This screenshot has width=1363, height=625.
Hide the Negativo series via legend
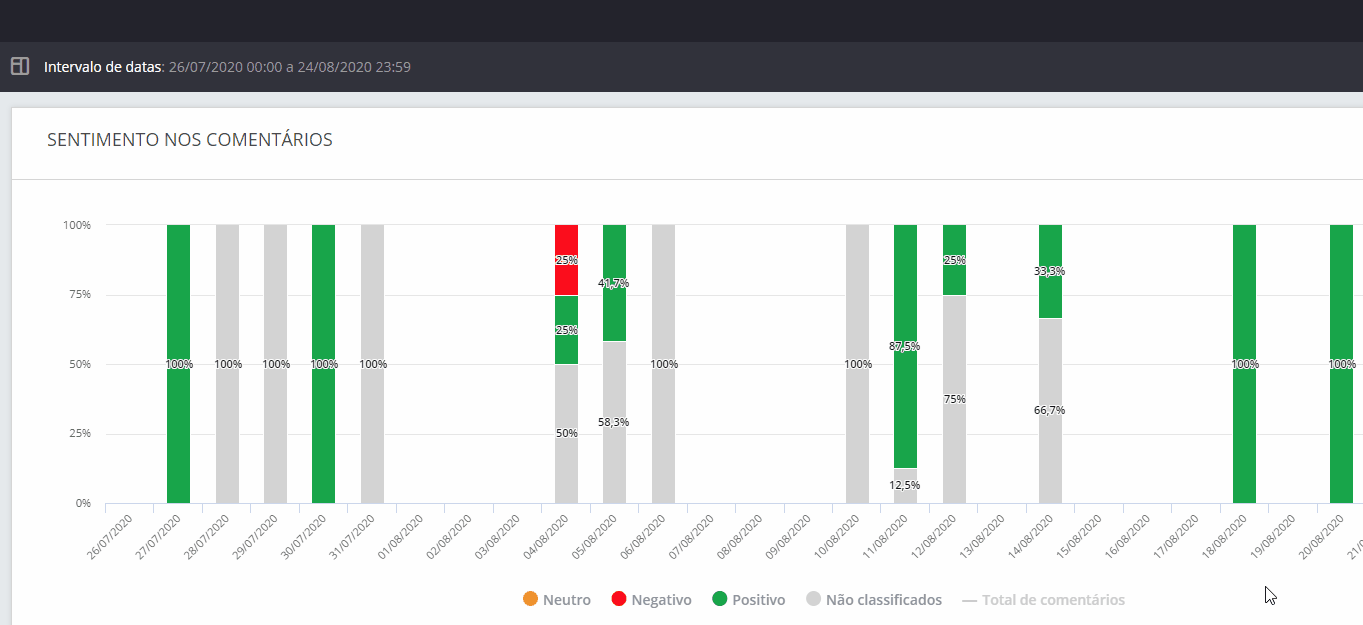651,600
